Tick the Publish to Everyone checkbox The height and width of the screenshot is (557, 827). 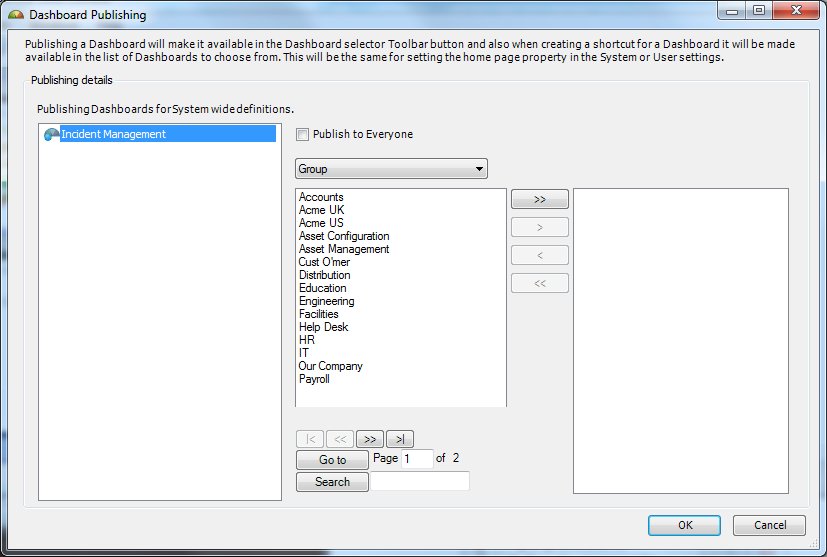click(302, 135)
